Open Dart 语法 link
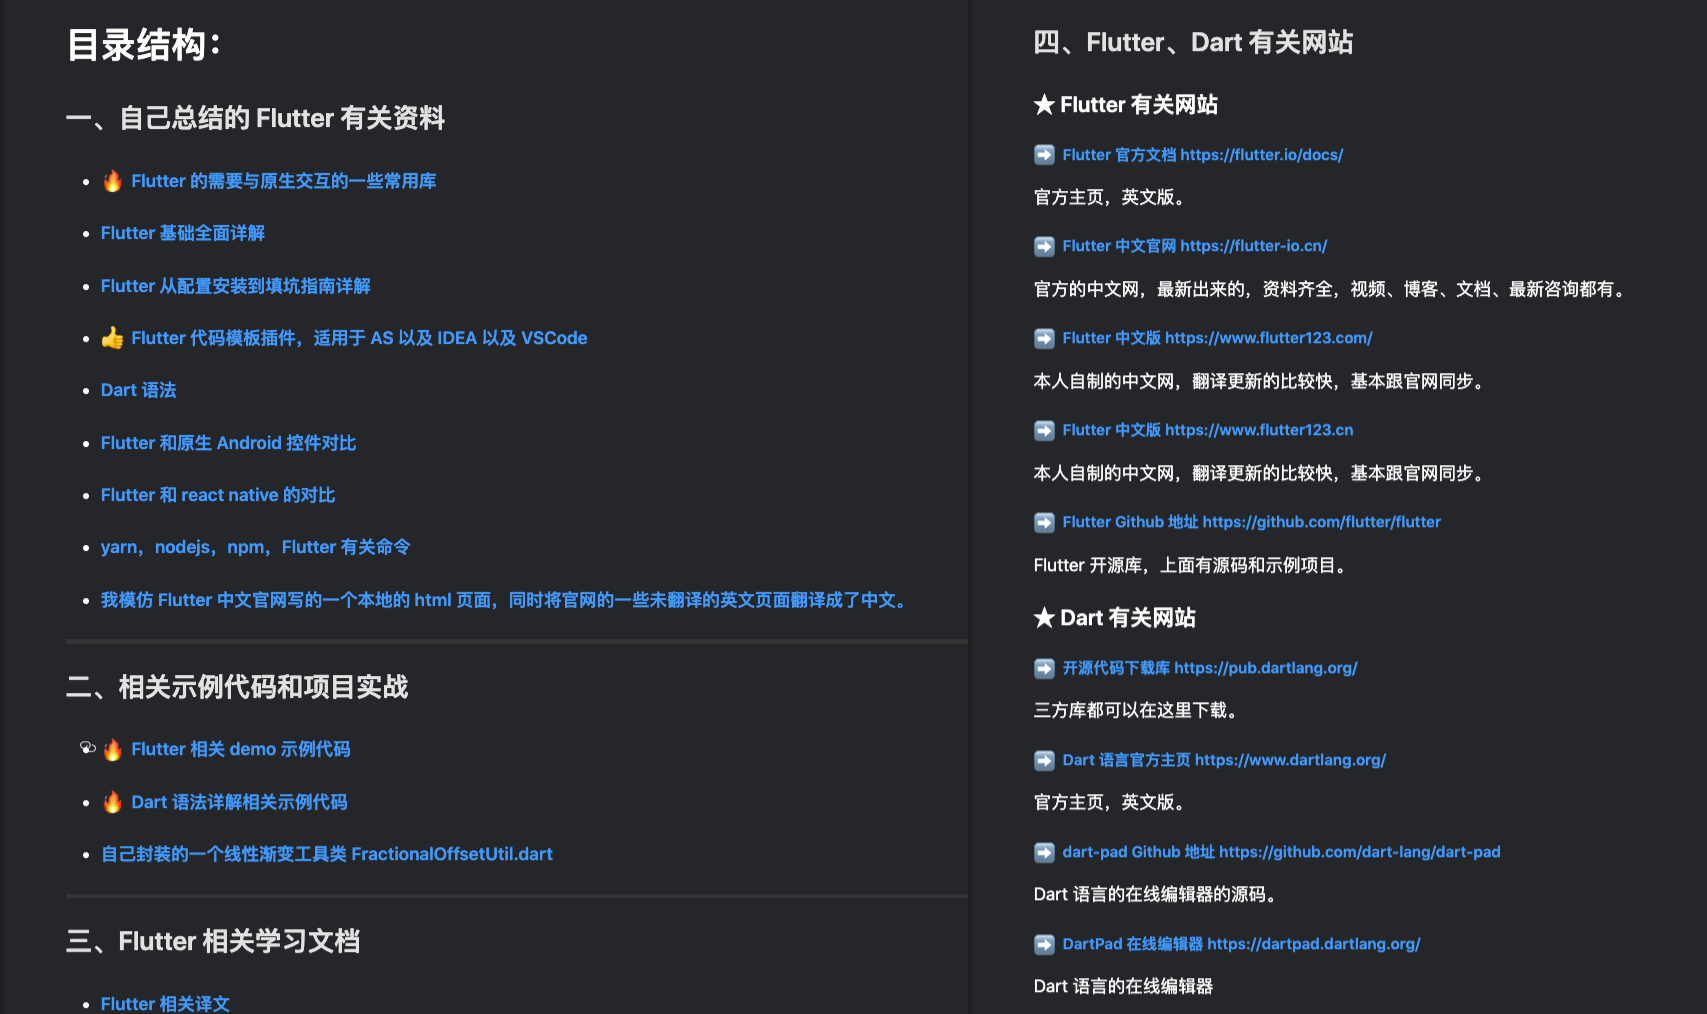1707x1014 pixels. coord(139,390)
